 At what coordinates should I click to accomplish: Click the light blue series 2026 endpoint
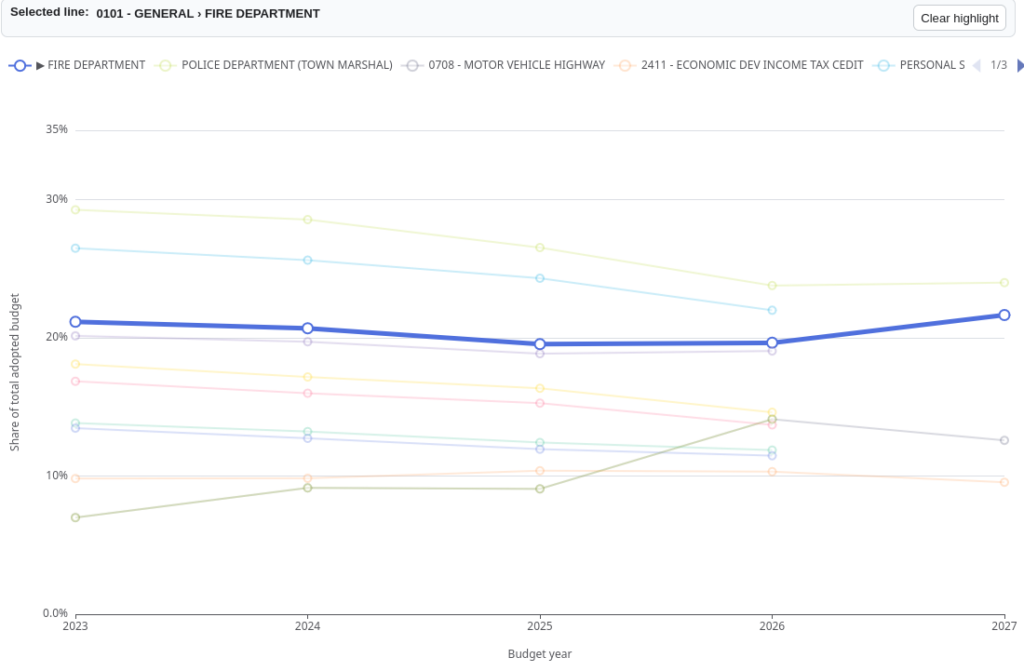[772, 310]
